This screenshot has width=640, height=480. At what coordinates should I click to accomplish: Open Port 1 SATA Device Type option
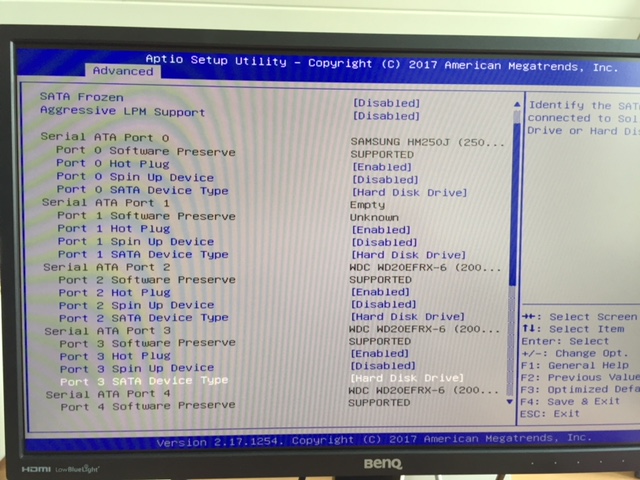409,255
